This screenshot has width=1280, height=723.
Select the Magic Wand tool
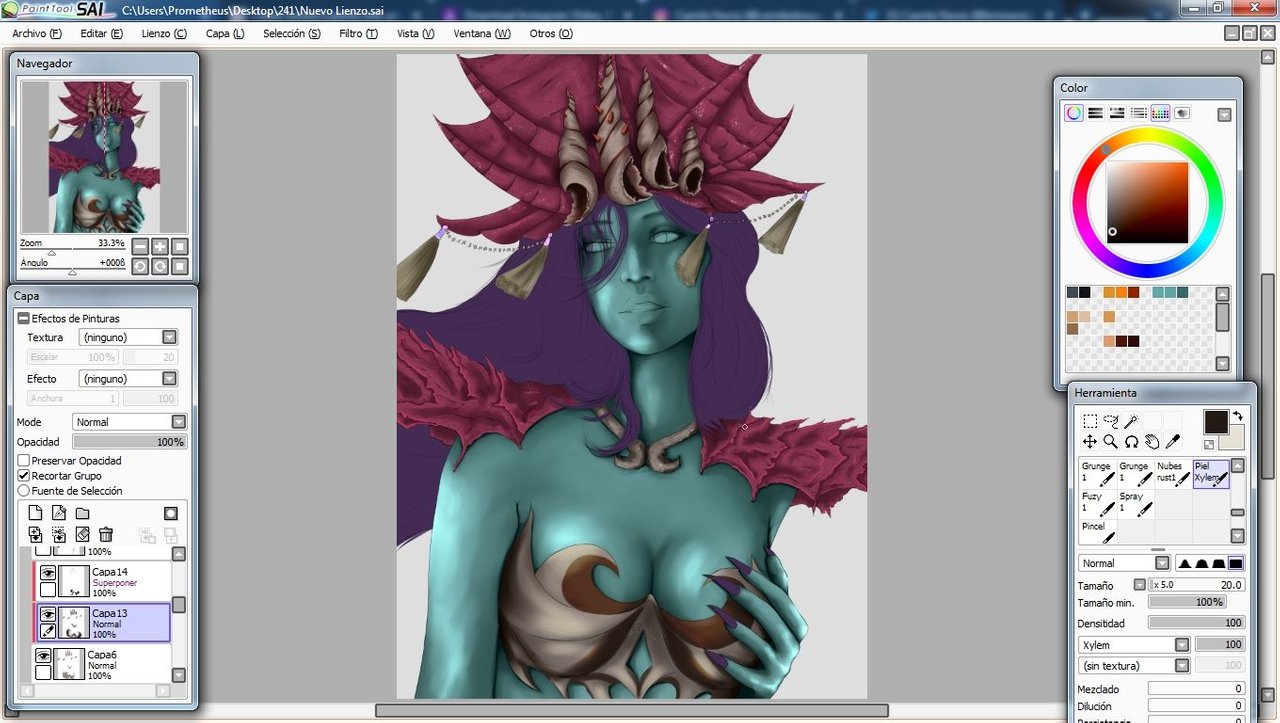click(x=1131, y=421)
